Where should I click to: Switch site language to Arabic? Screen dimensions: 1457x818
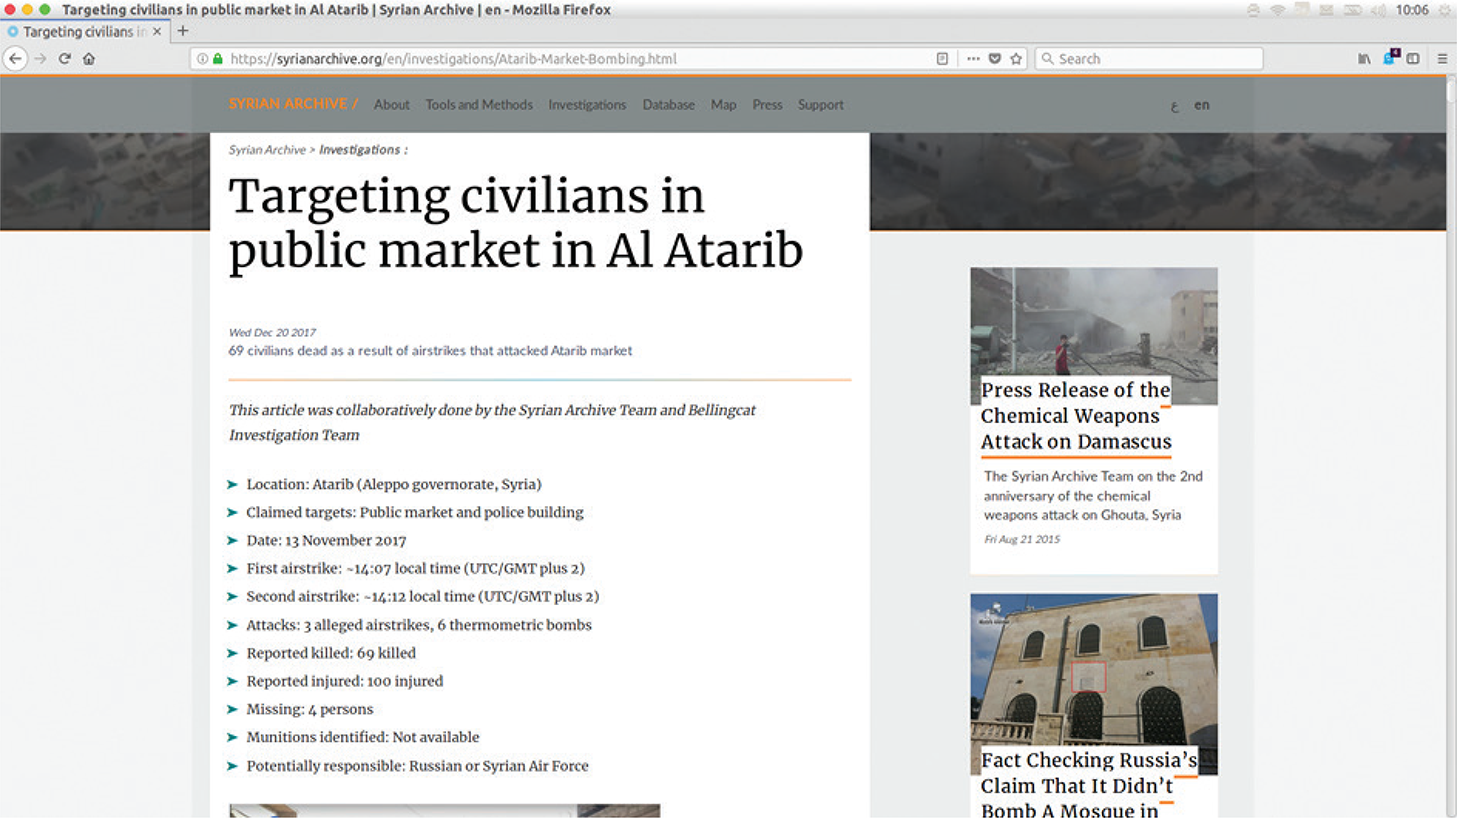1174,105
